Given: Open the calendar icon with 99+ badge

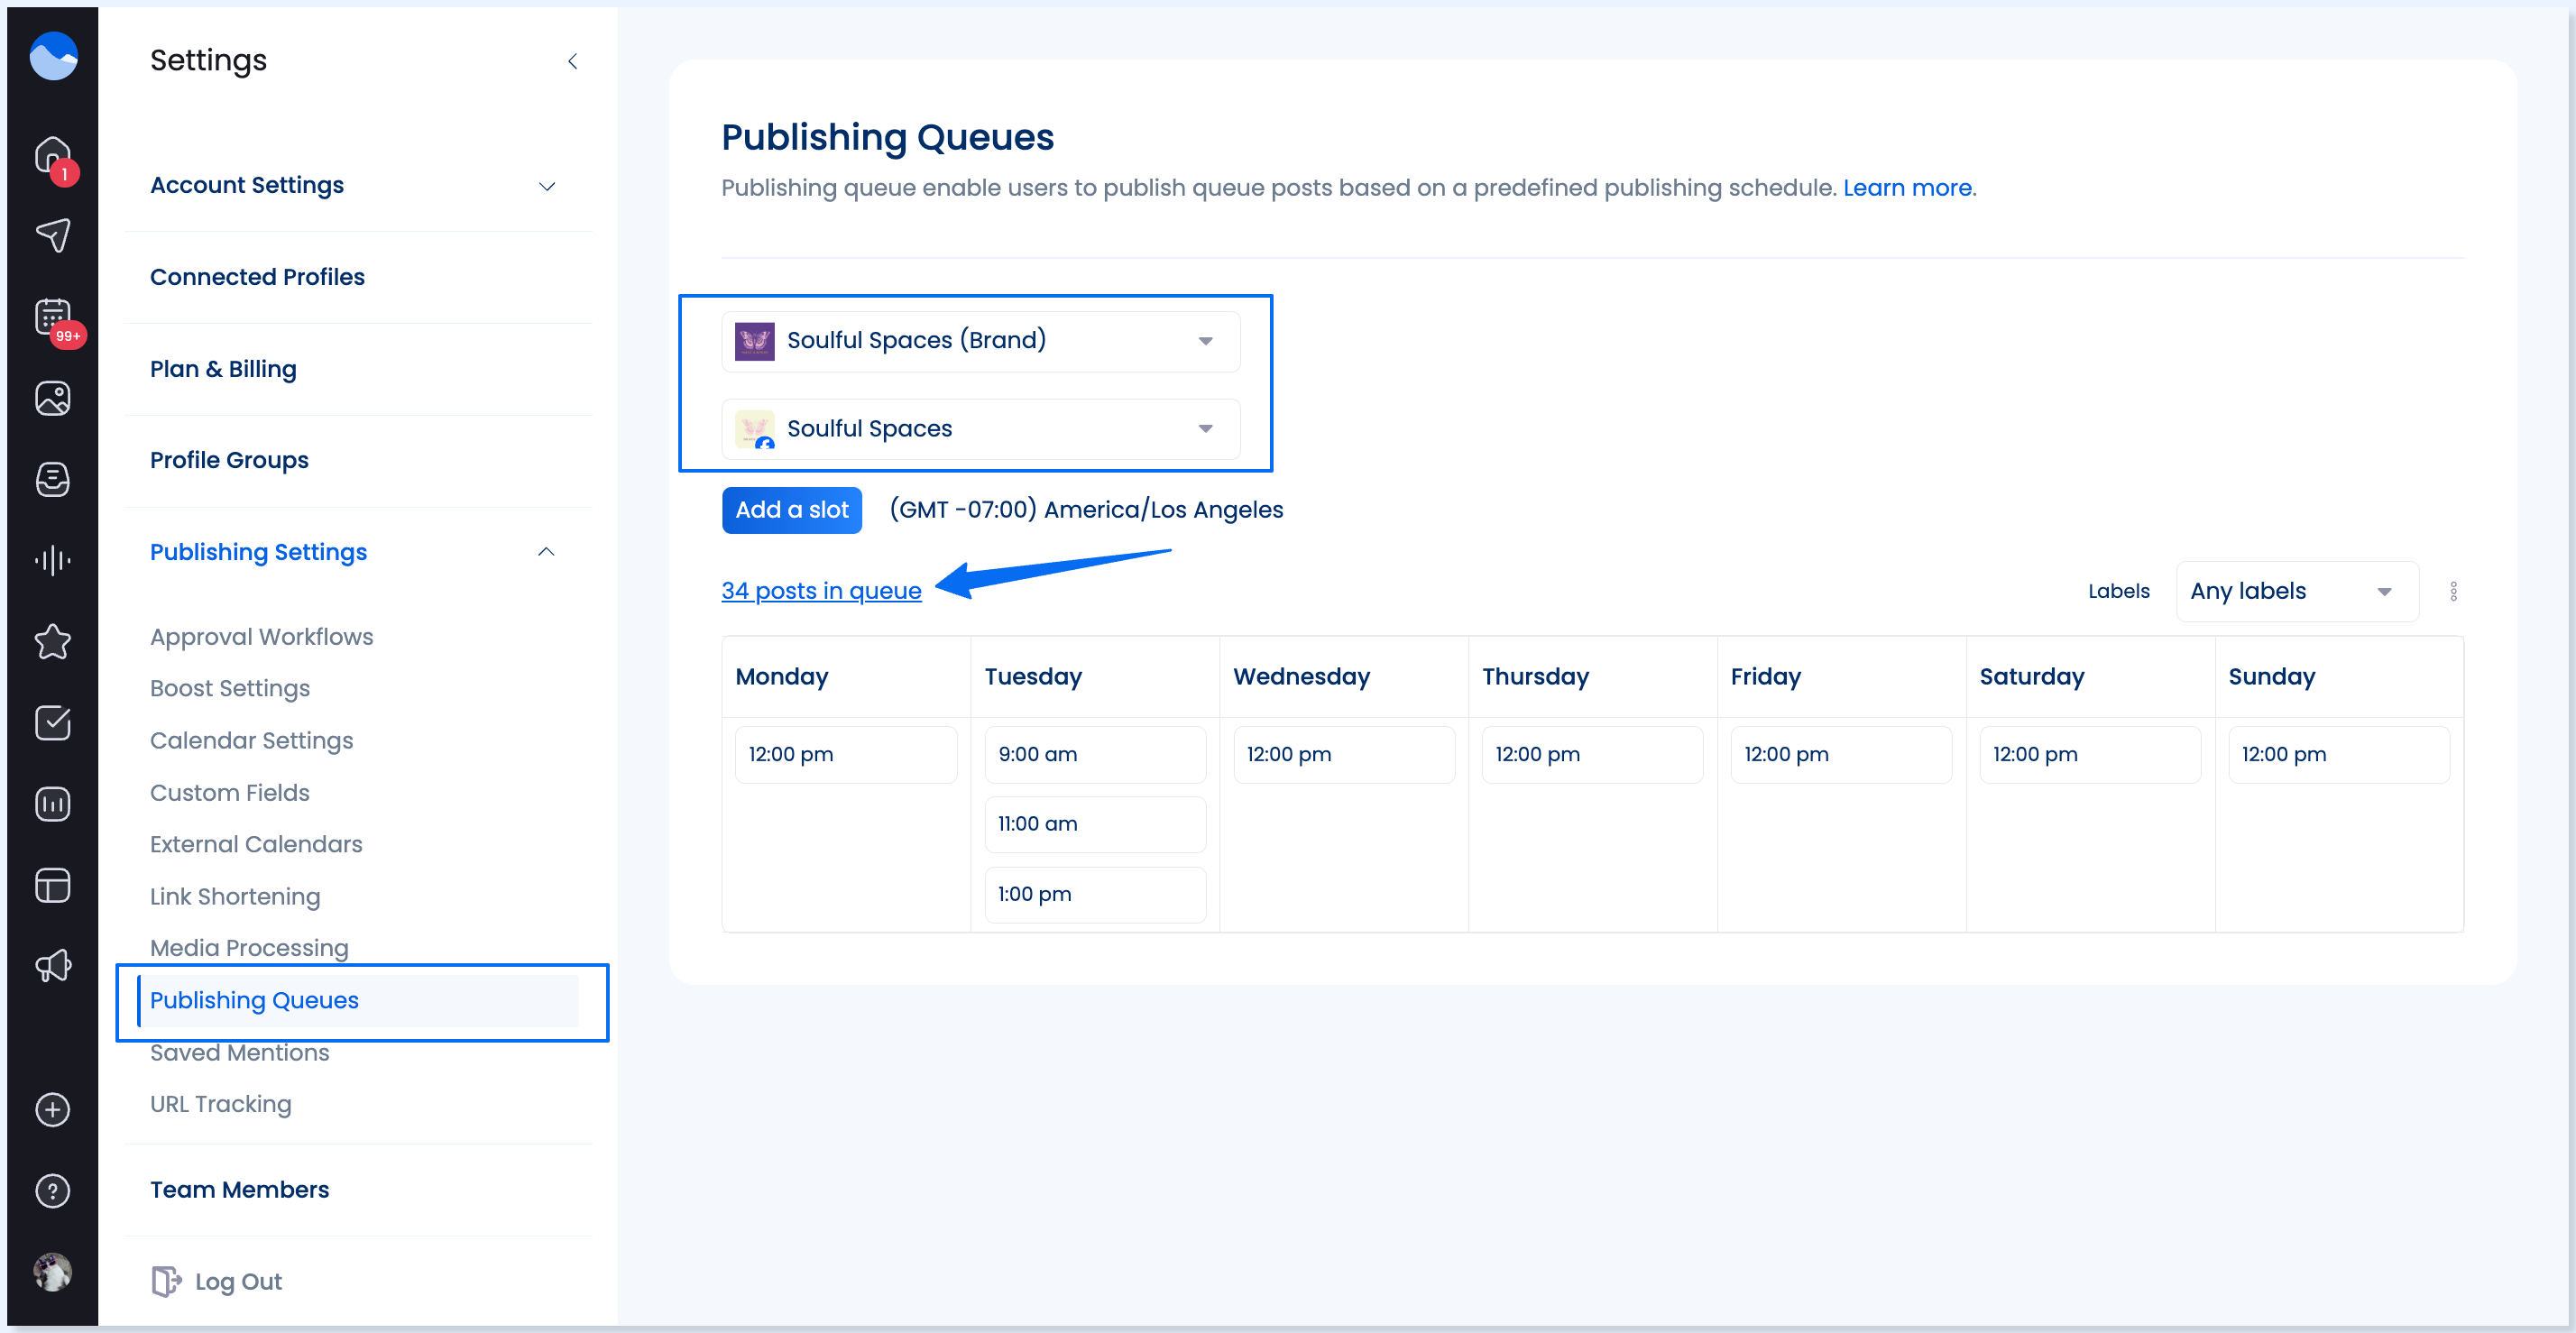Looking at the screenshot, I should coord(53,317).
